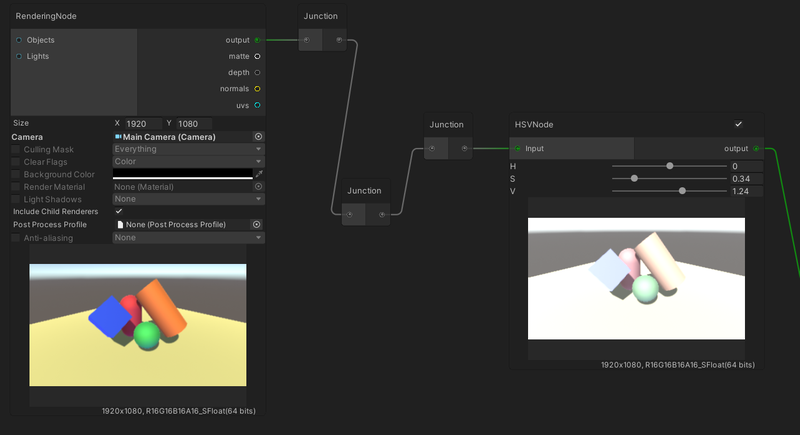
Task: Toggle the HSVNode enabled checkbox
Action: [x=738, y=124]
